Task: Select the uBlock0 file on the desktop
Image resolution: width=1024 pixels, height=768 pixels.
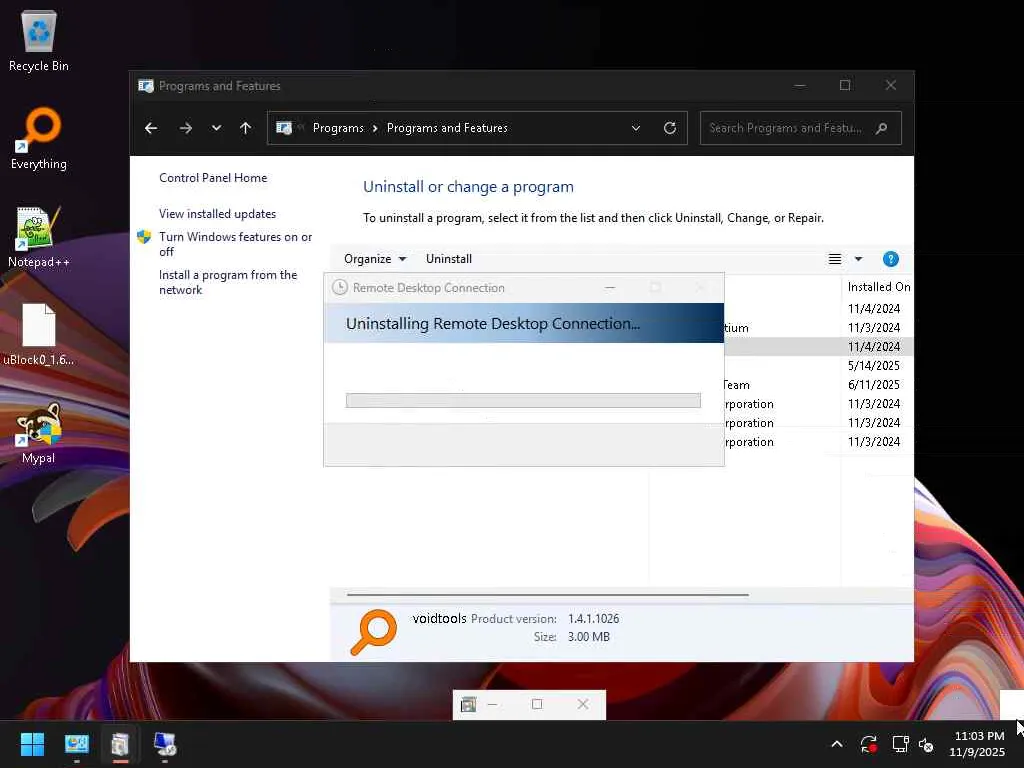Action: click(39, 335)
